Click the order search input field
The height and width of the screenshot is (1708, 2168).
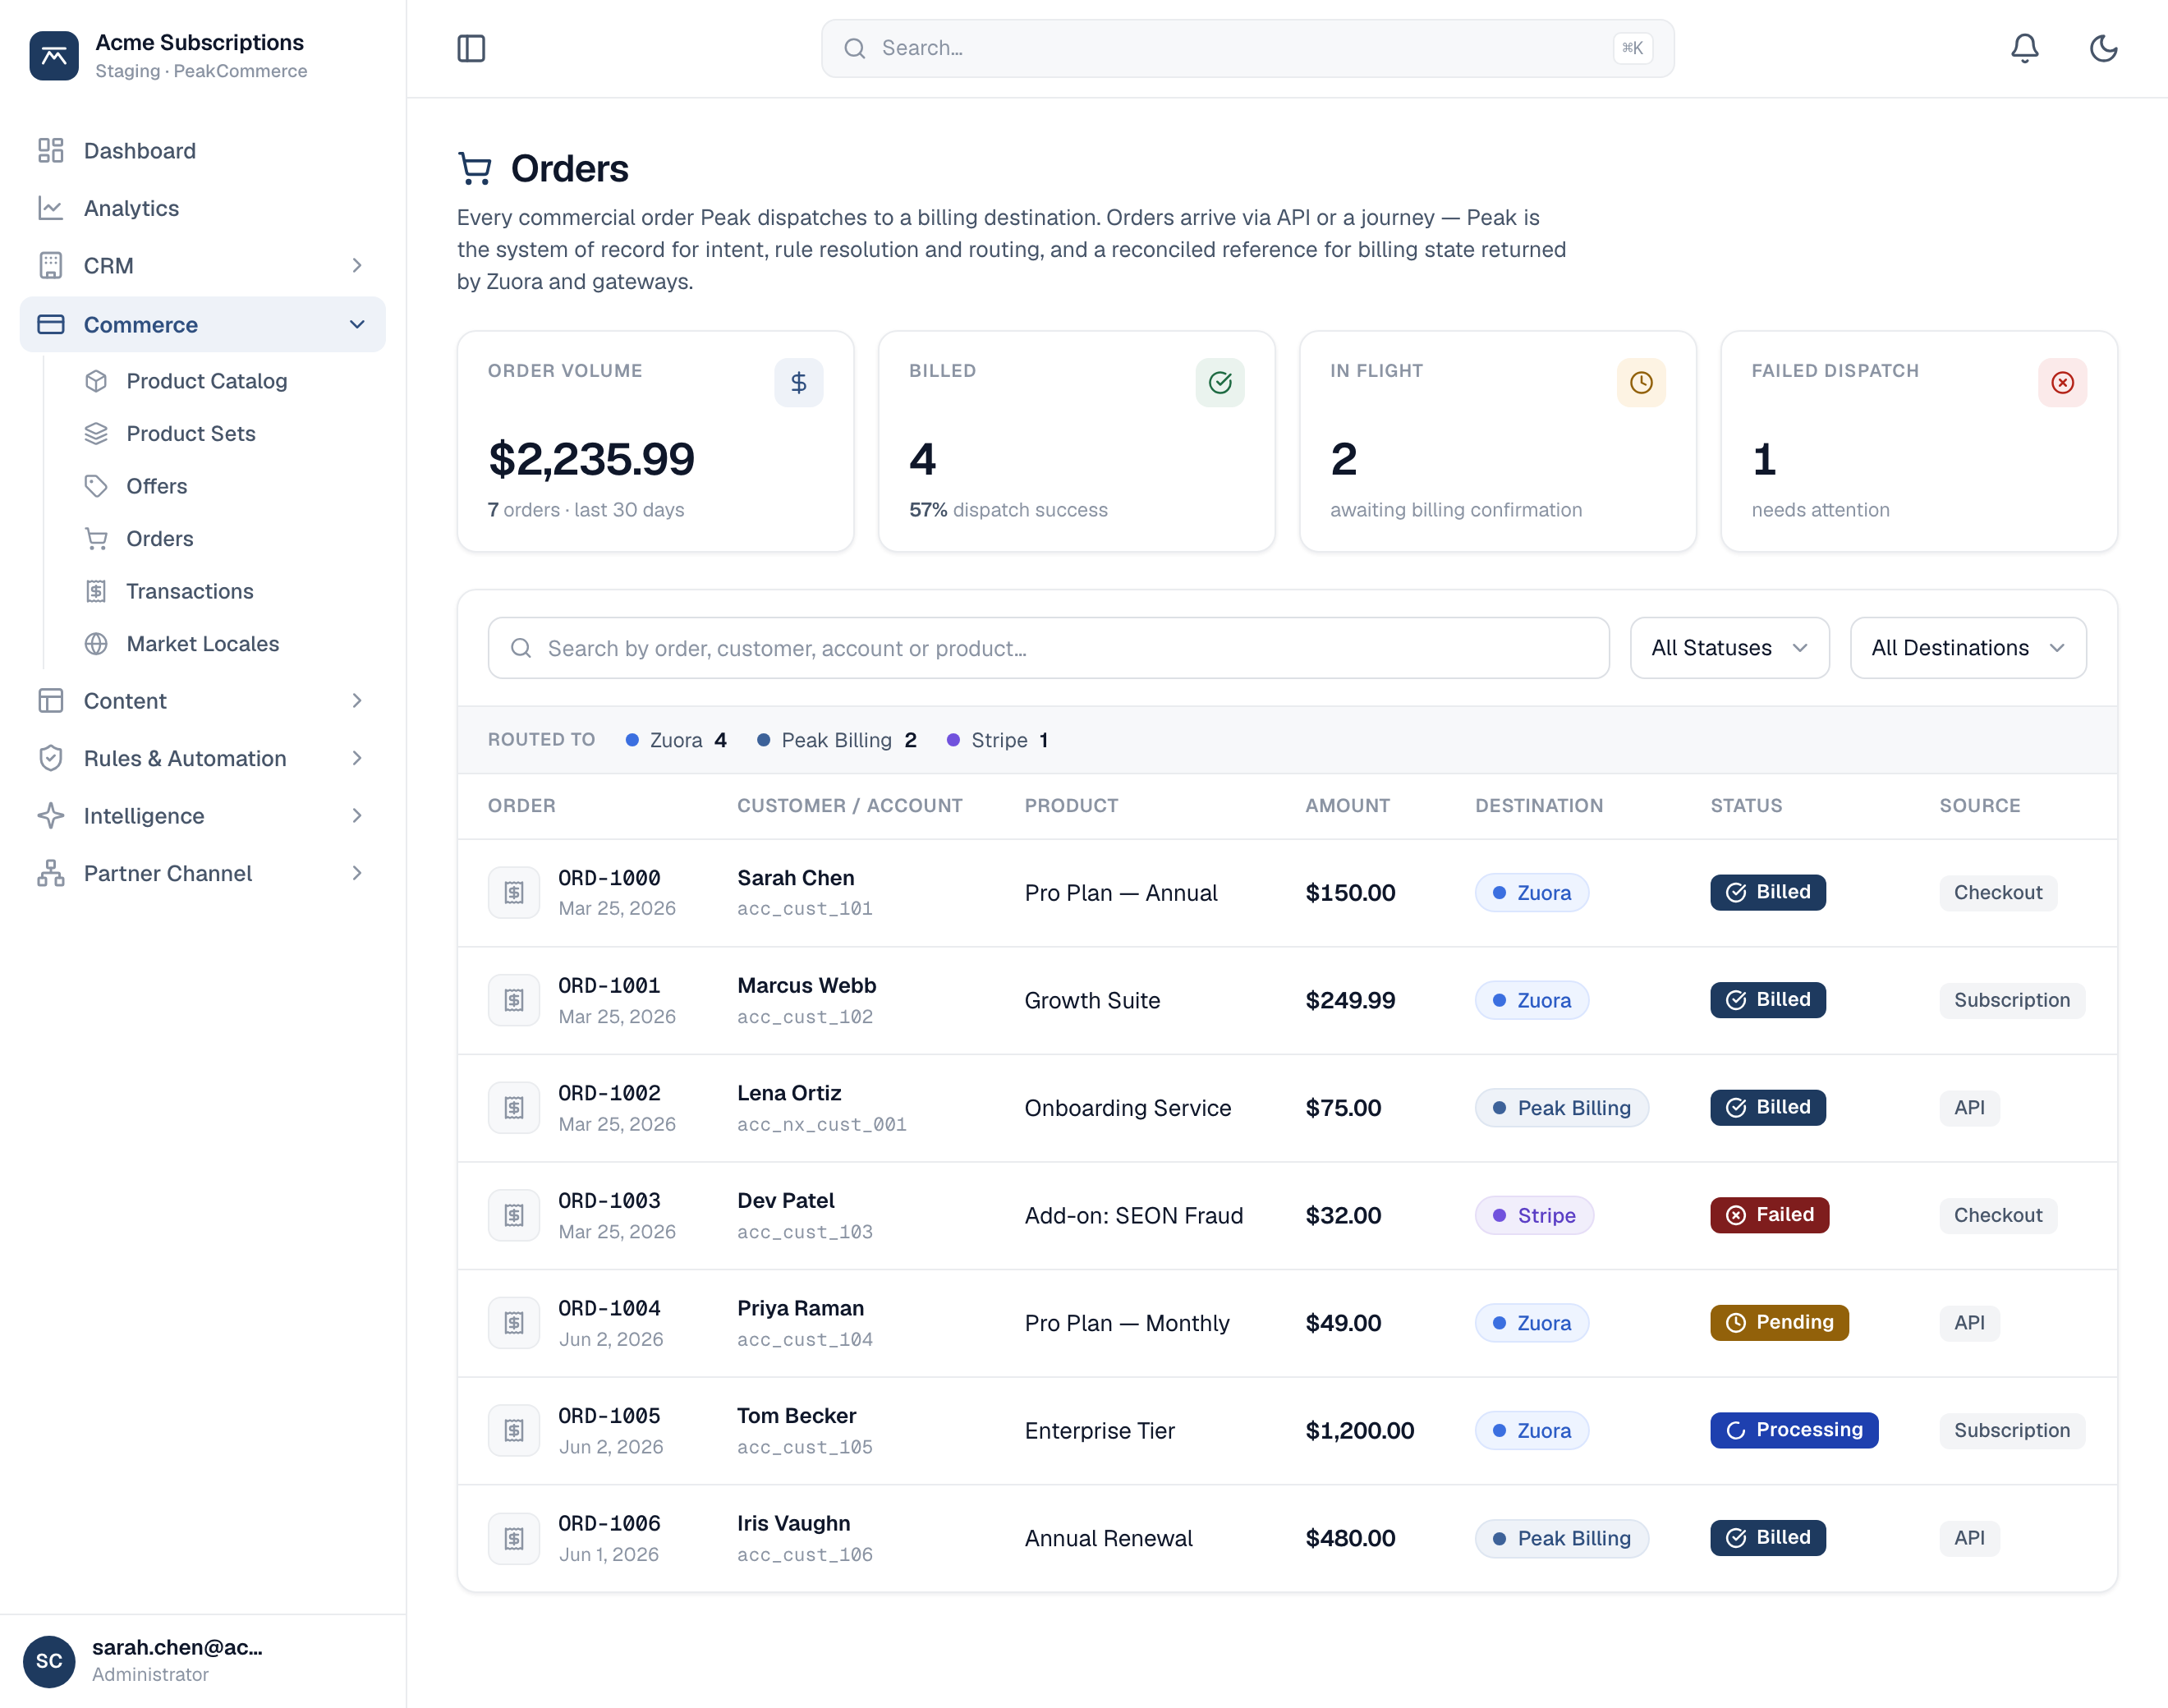tap(1048, 648)
